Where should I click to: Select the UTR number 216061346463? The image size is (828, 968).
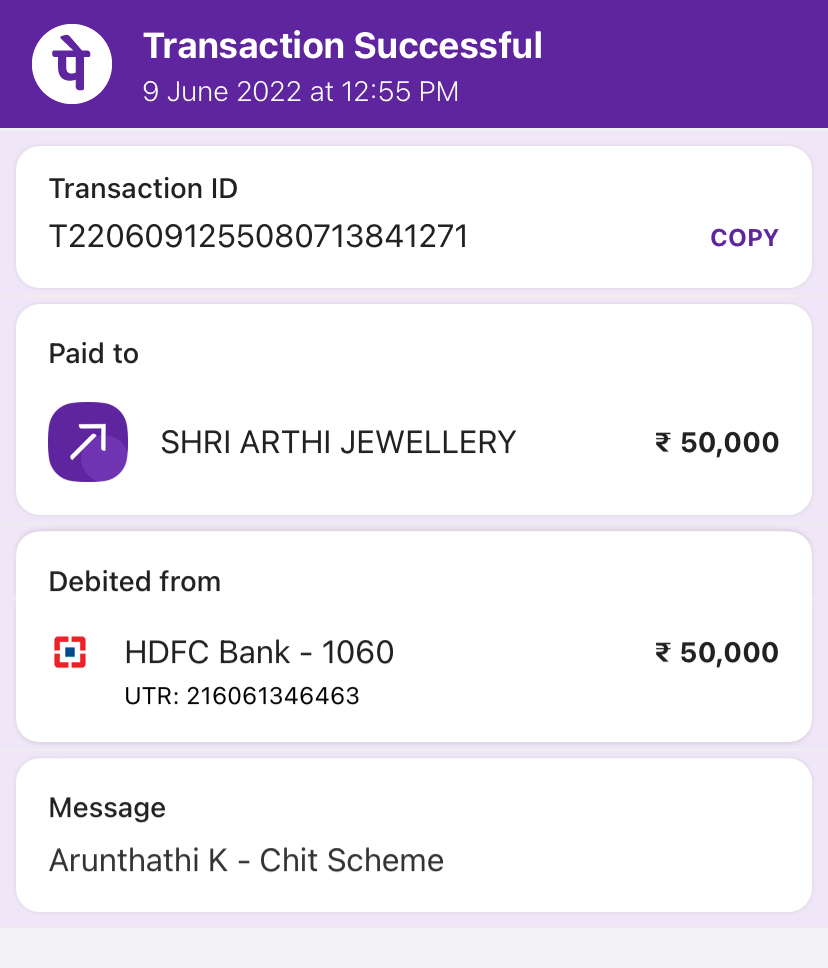[242, 696]
